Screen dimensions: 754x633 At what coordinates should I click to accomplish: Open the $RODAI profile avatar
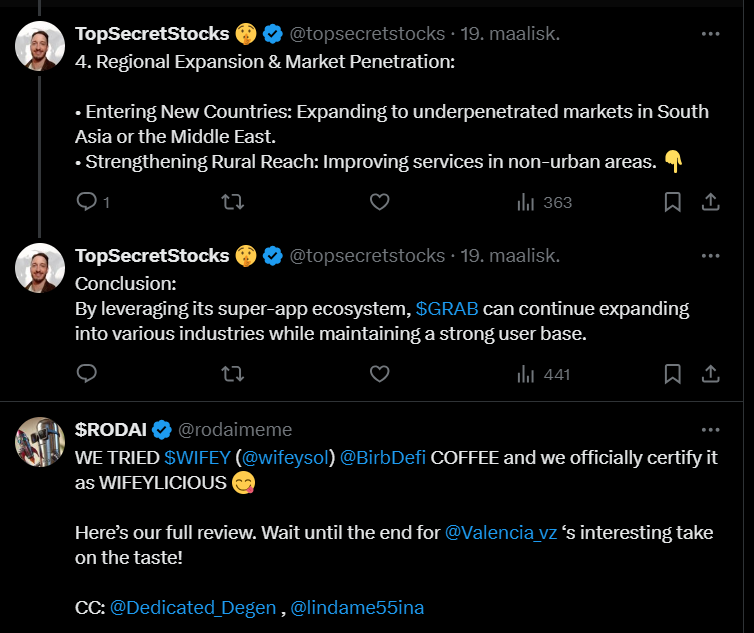tap(40, 442)
